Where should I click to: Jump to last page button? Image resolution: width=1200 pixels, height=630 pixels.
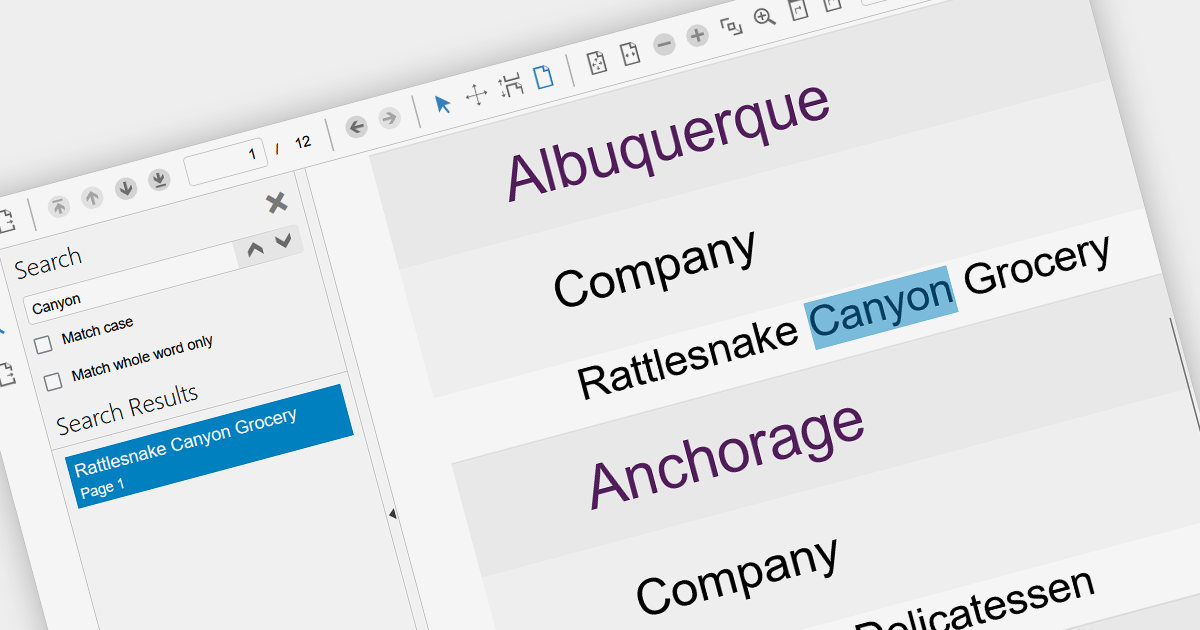(159, 180)
